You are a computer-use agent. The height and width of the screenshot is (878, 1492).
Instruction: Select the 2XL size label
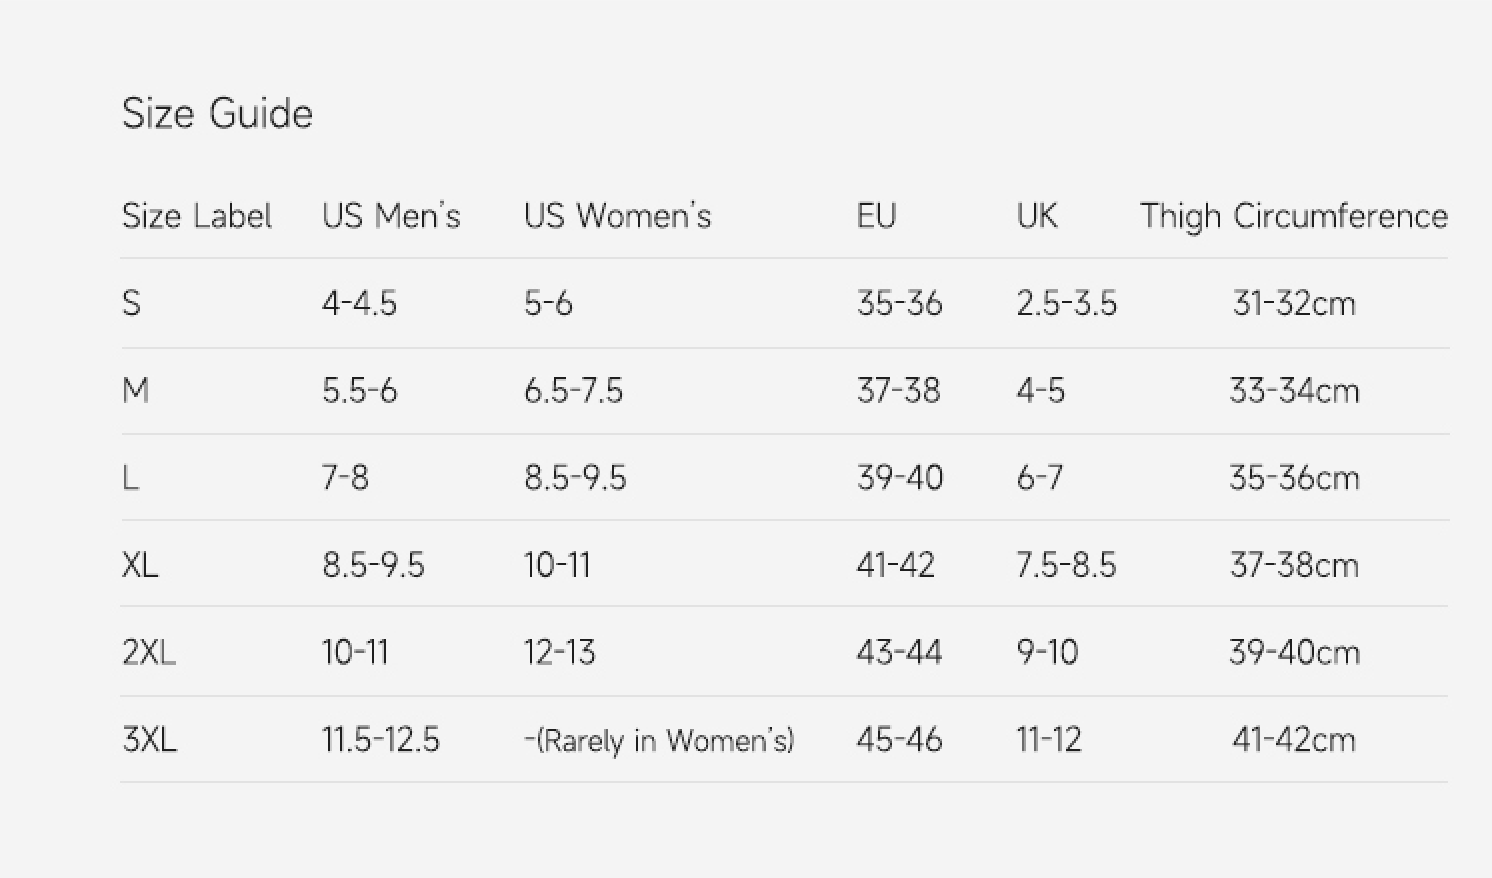[149, 652]
